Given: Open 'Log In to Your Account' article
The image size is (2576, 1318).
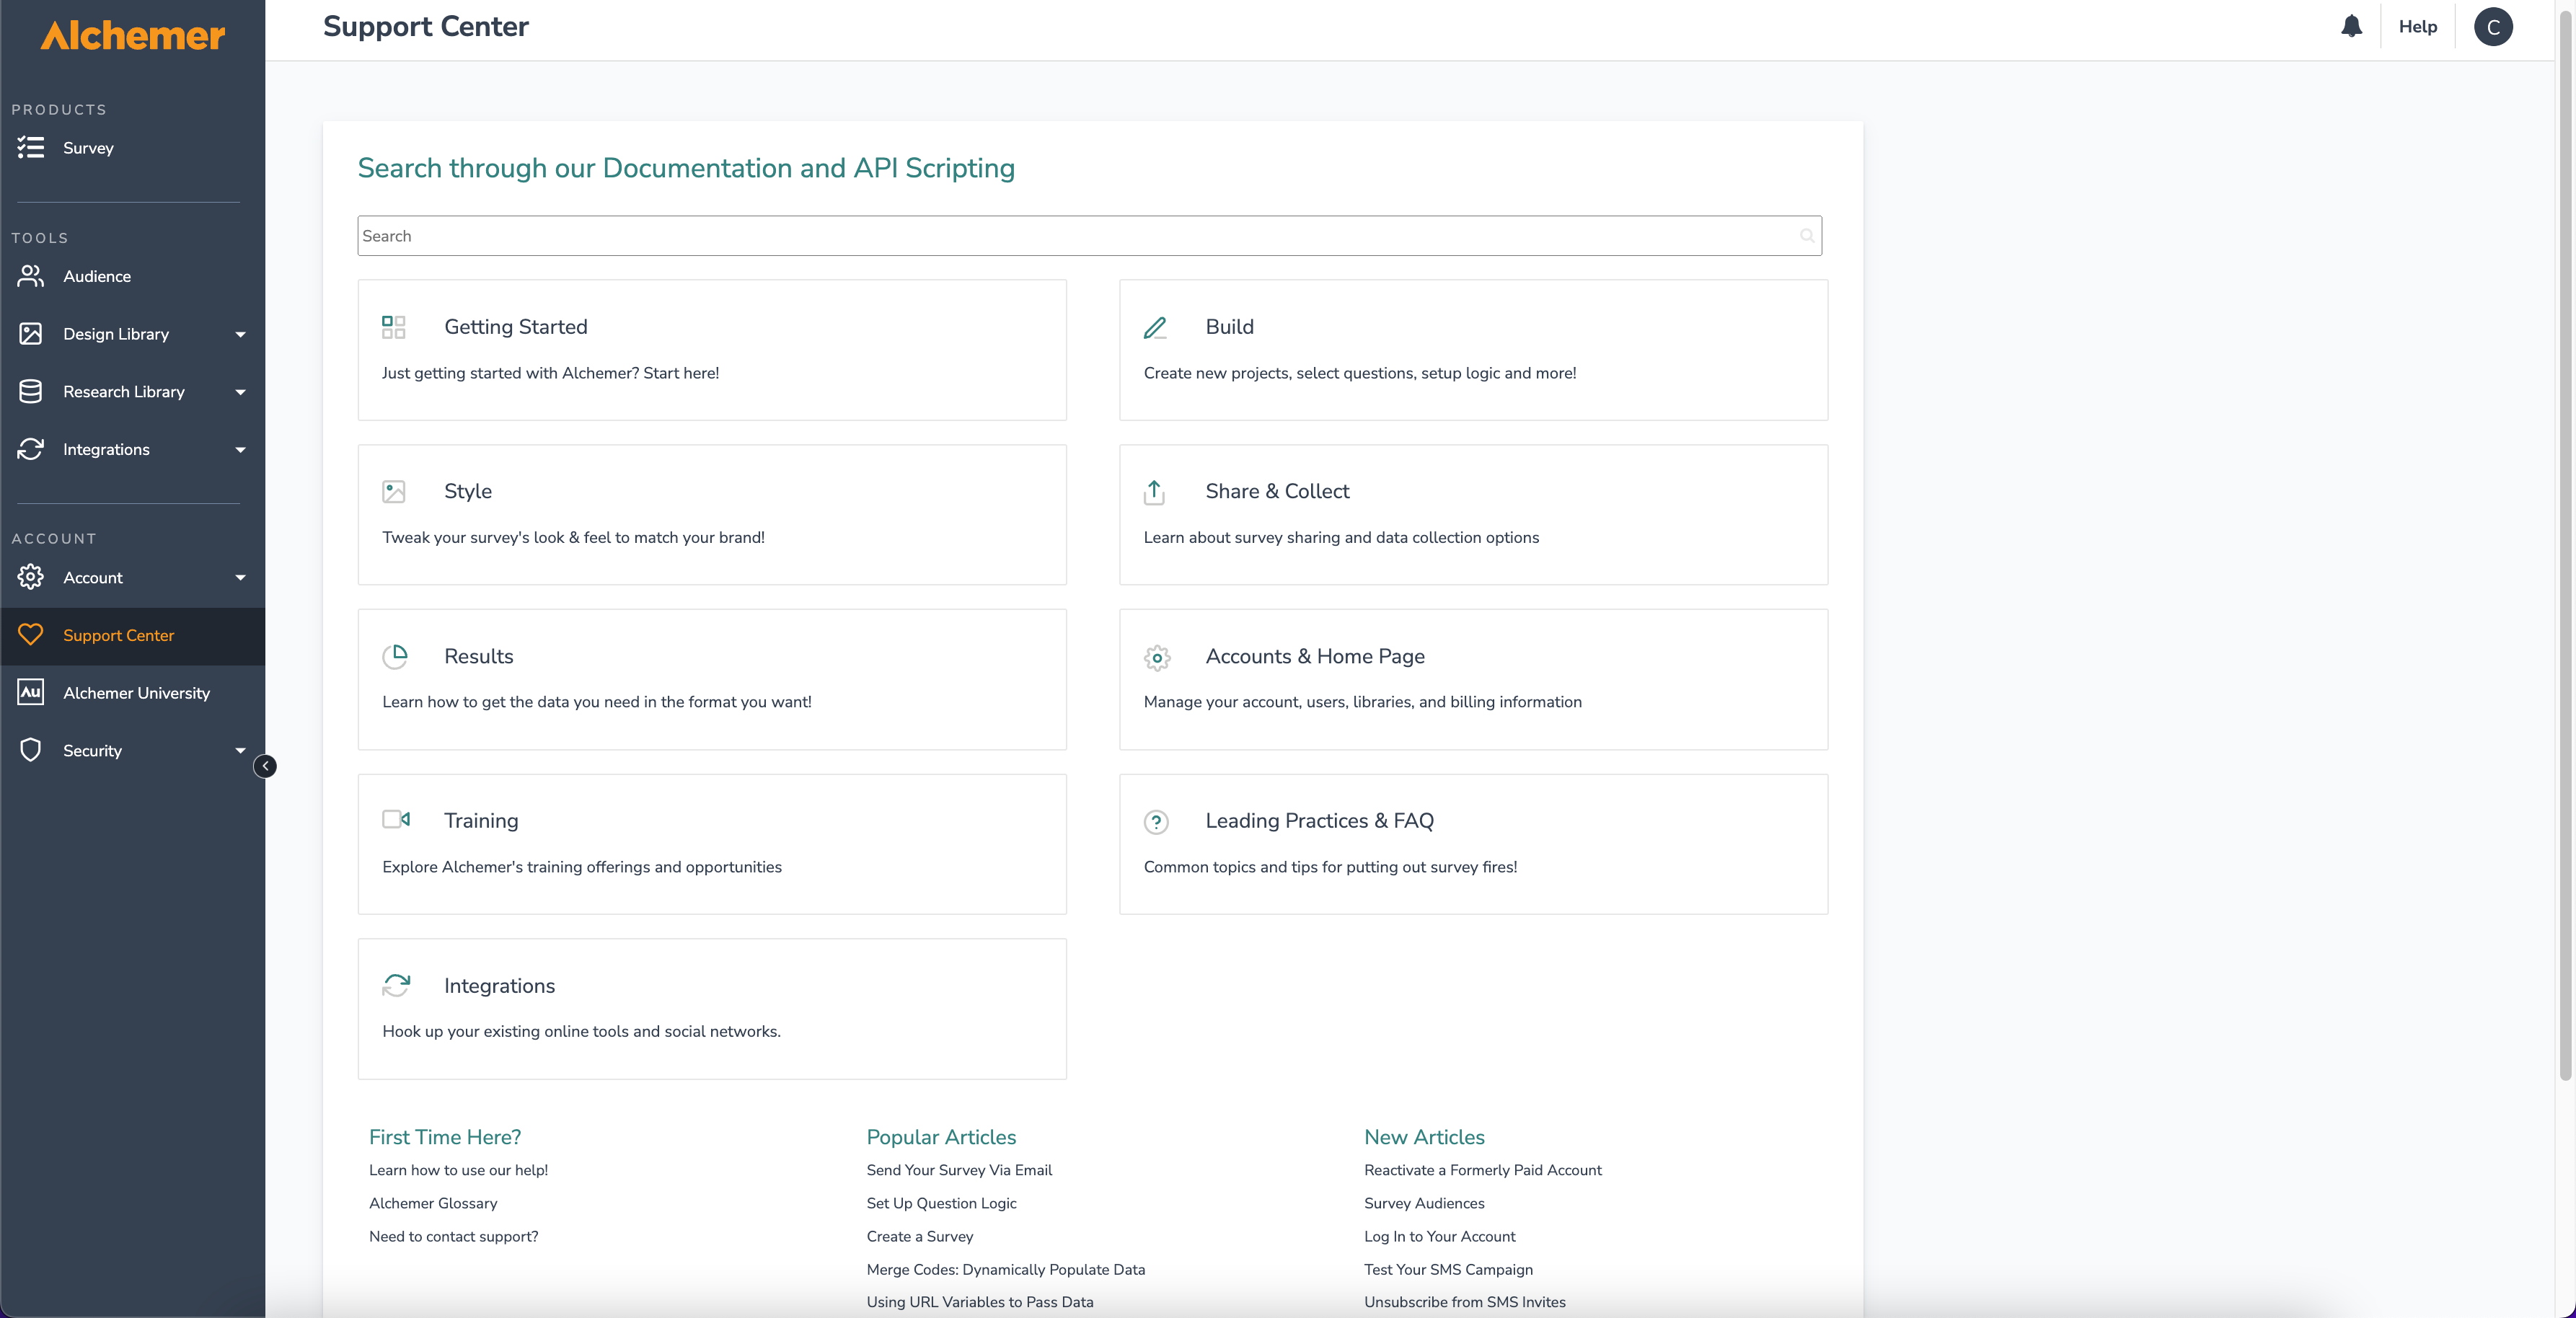Looking at the screenshot, I should 1439,1236.
